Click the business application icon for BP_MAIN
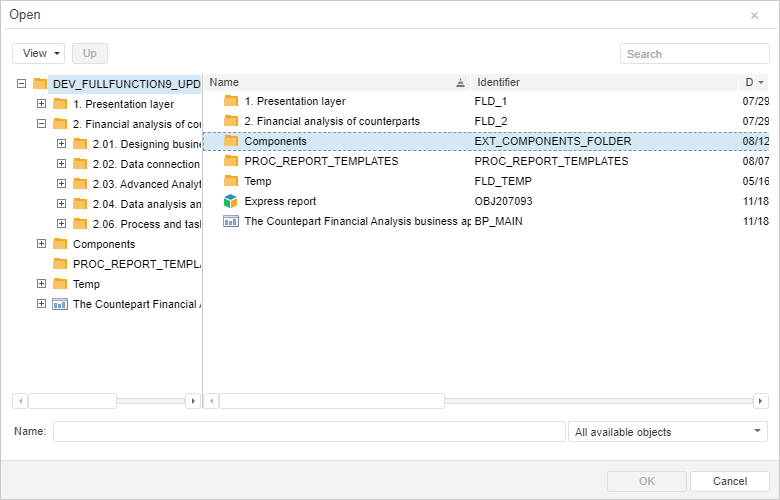This screenshot has width=780, height=500. click(231, 221)
